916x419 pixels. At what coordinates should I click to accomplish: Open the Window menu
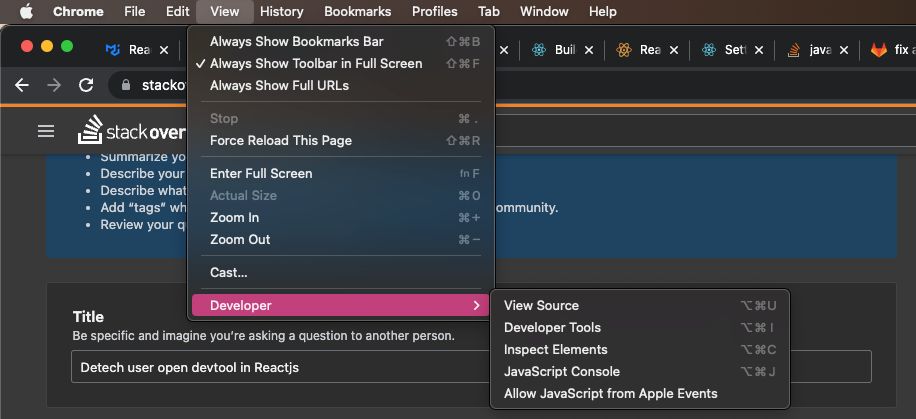point(544,11)
